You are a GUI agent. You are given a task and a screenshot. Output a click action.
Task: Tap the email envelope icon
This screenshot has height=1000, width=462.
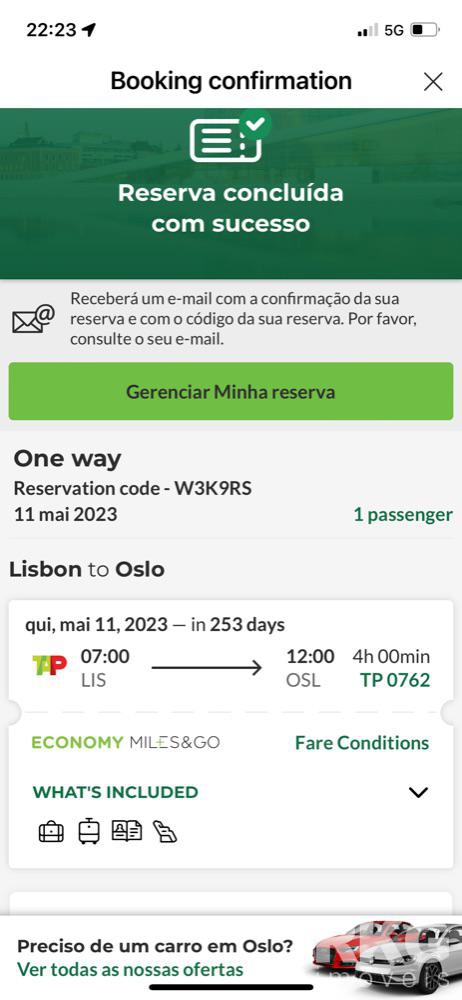[33, 319]
